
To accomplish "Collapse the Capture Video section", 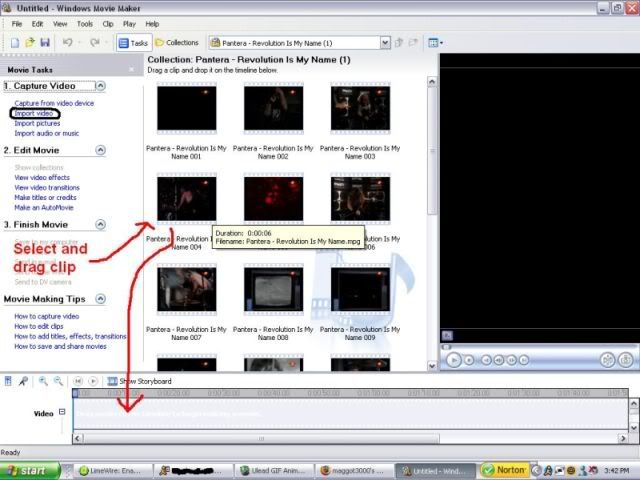I will [x=100, y=86].
